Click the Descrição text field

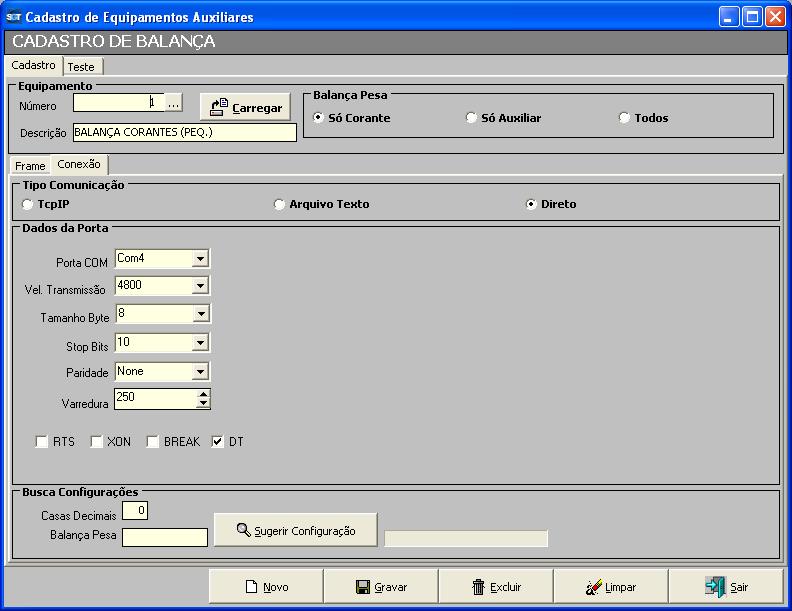(x=184, y=132)
